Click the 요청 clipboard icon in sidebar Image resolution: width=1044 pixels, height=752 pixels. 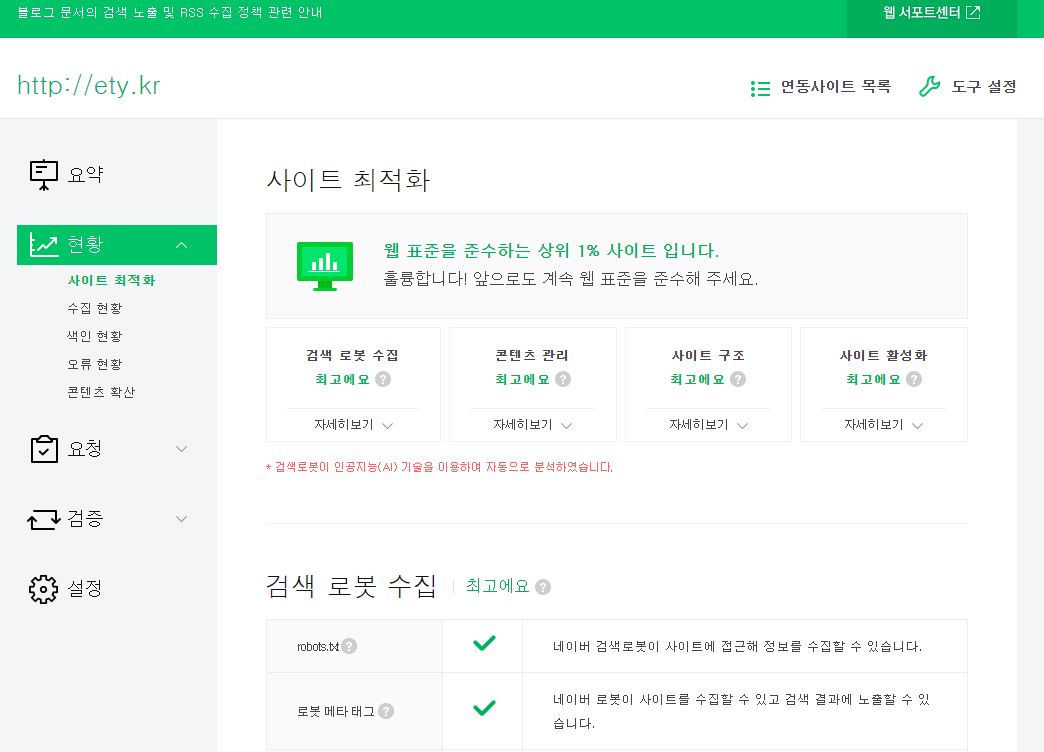pyautogui.click(x=44, y=449)
